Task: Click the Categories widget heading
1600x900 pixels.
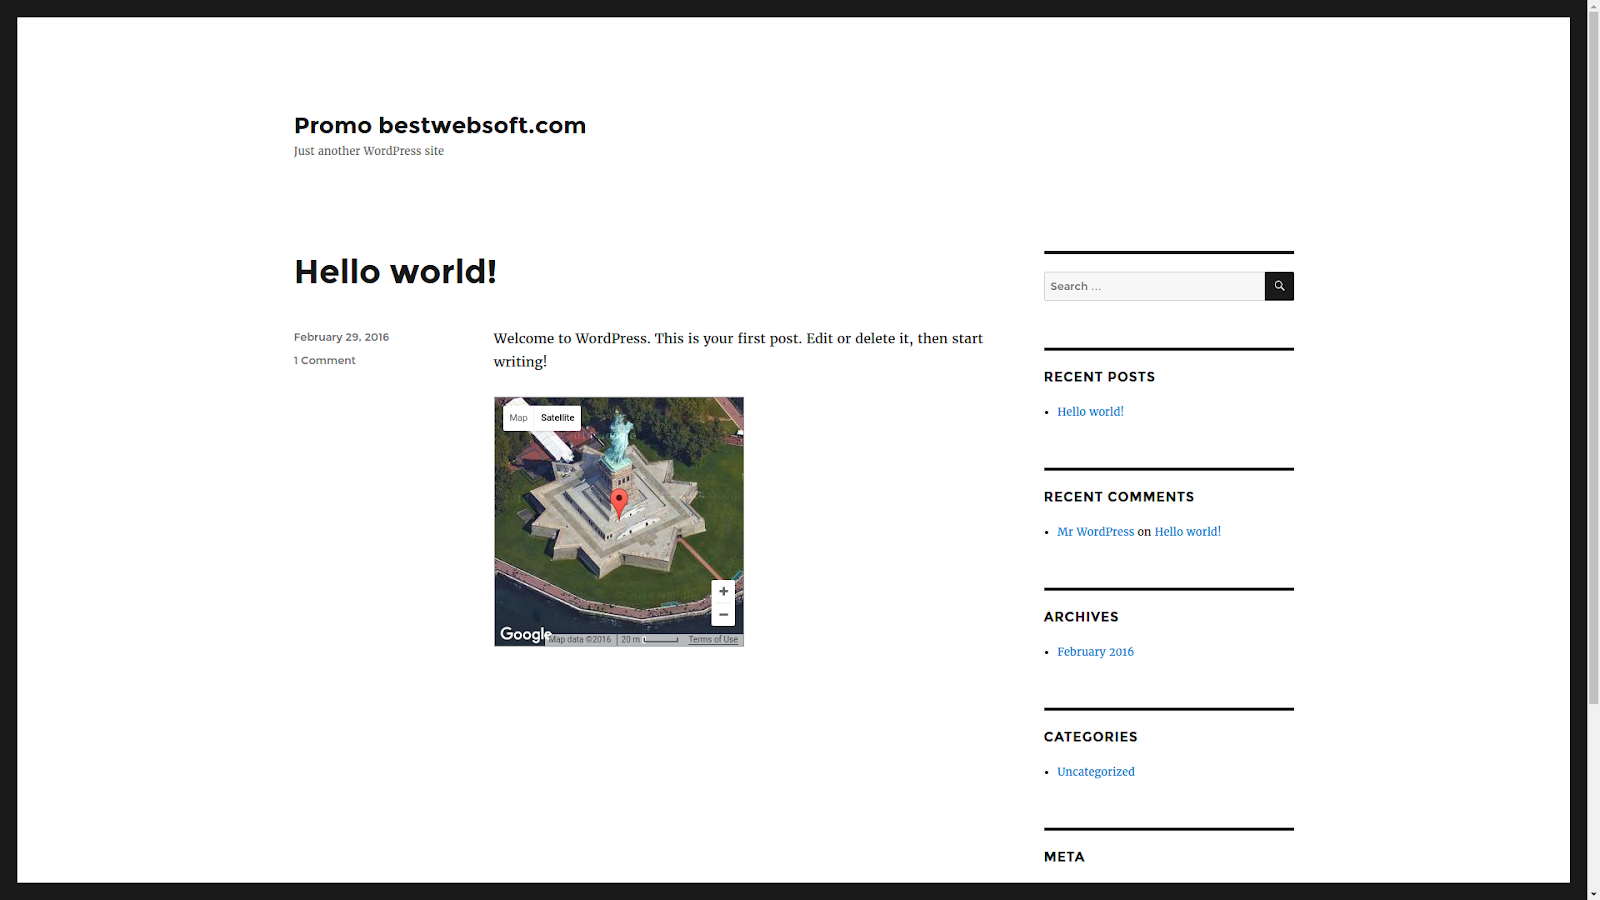Action: pyautogui.click(x=1090, y=737)
